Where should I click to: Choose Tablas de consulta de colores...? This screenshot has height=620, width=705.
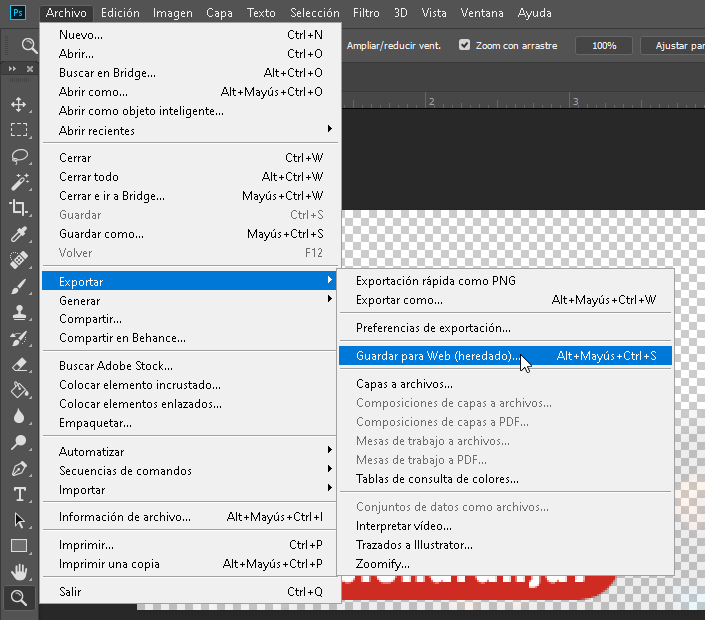pos(505,478)
